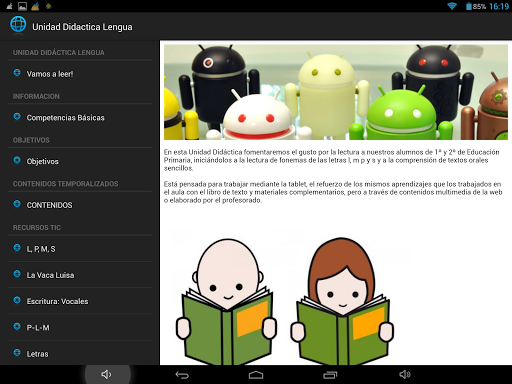Tap the volume down speaker icon
The image size is (512, 384).
pyautogui.click(x=107, y=374)
